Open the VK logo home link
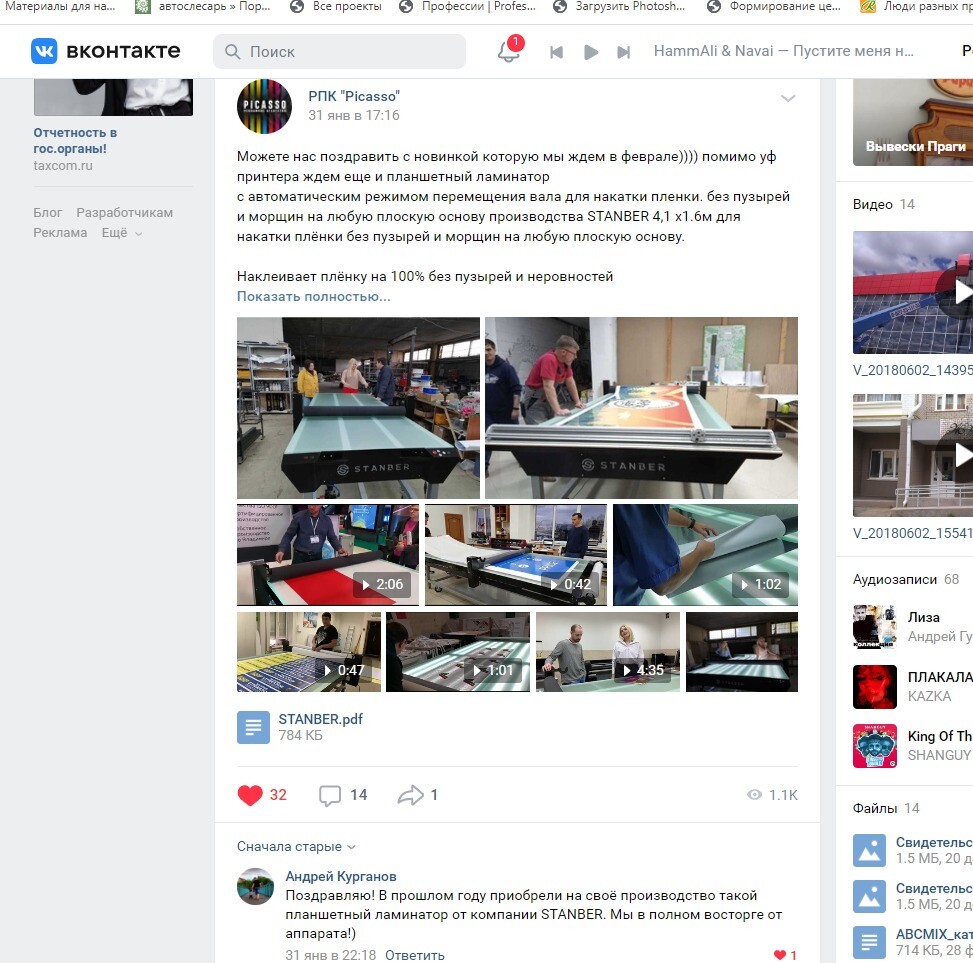The height and width of the screenshot is (963, 973). 105,51
